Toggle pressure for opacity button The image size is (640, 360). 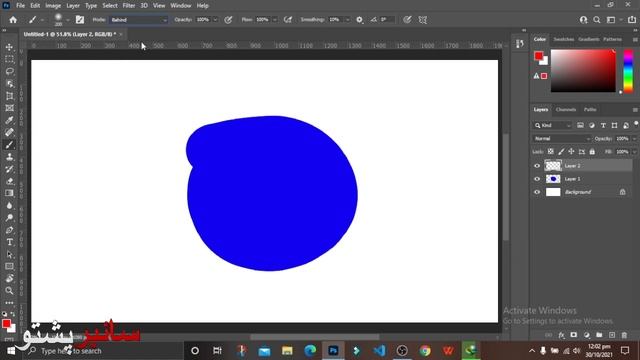(x=228, y=20)
